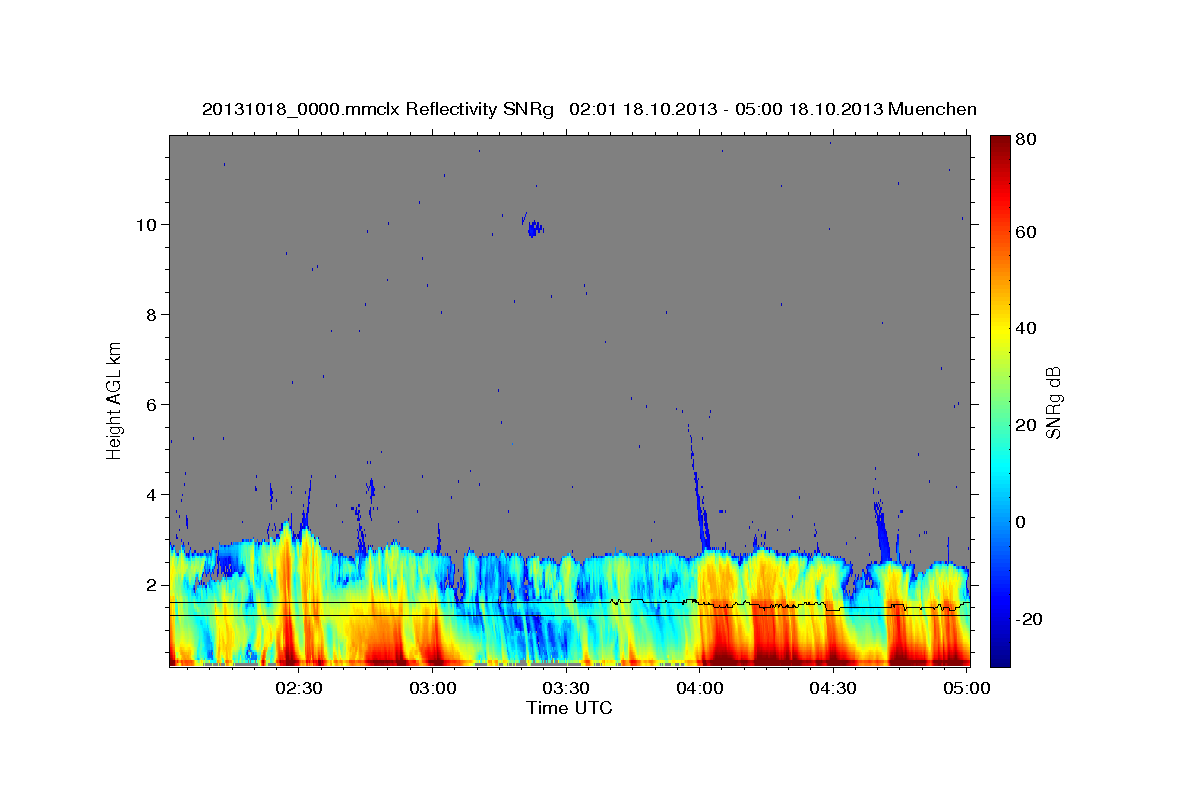The image size is (1200, 800).
Task: Click the dark blue bottom of colorbar
Action: (1000, 658)
